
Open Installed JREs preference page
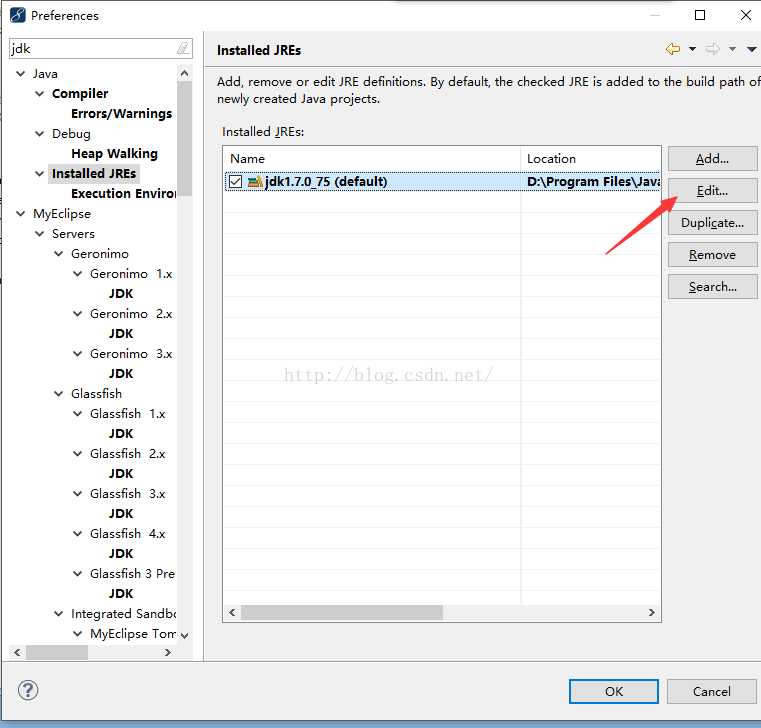tap(94, 174)
